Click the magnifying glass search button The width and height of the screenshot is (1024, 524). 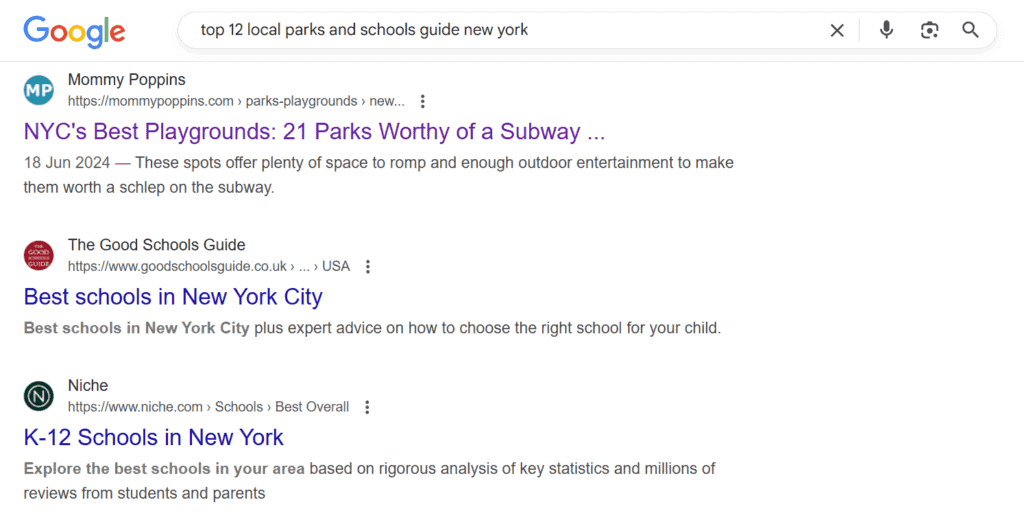(x=970, y=30)
